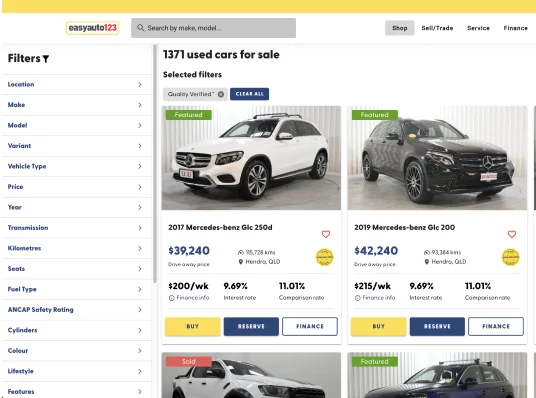Reserve the 2017 Mercedes-benz Glc 250d

coord(251,327)
